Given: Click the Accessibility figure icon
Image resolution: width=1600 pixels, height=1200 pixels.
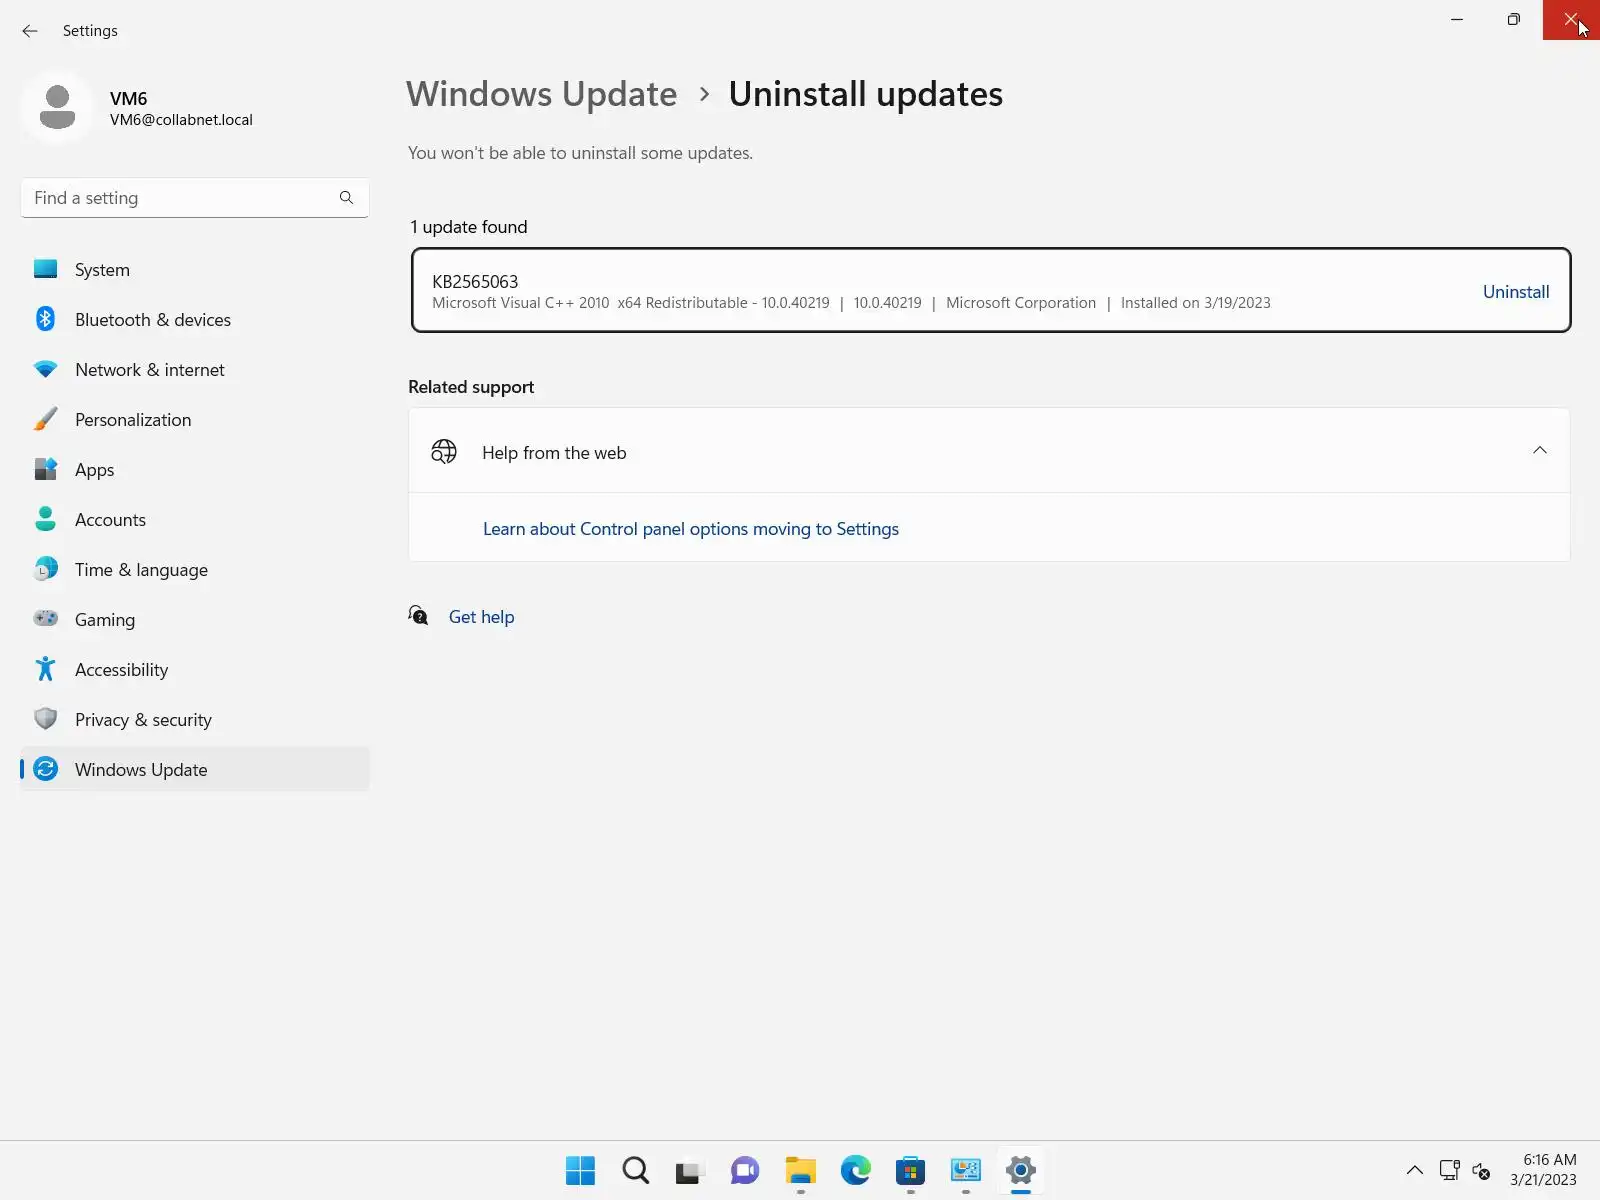Looking at the screenshot, I should point(45,669).
